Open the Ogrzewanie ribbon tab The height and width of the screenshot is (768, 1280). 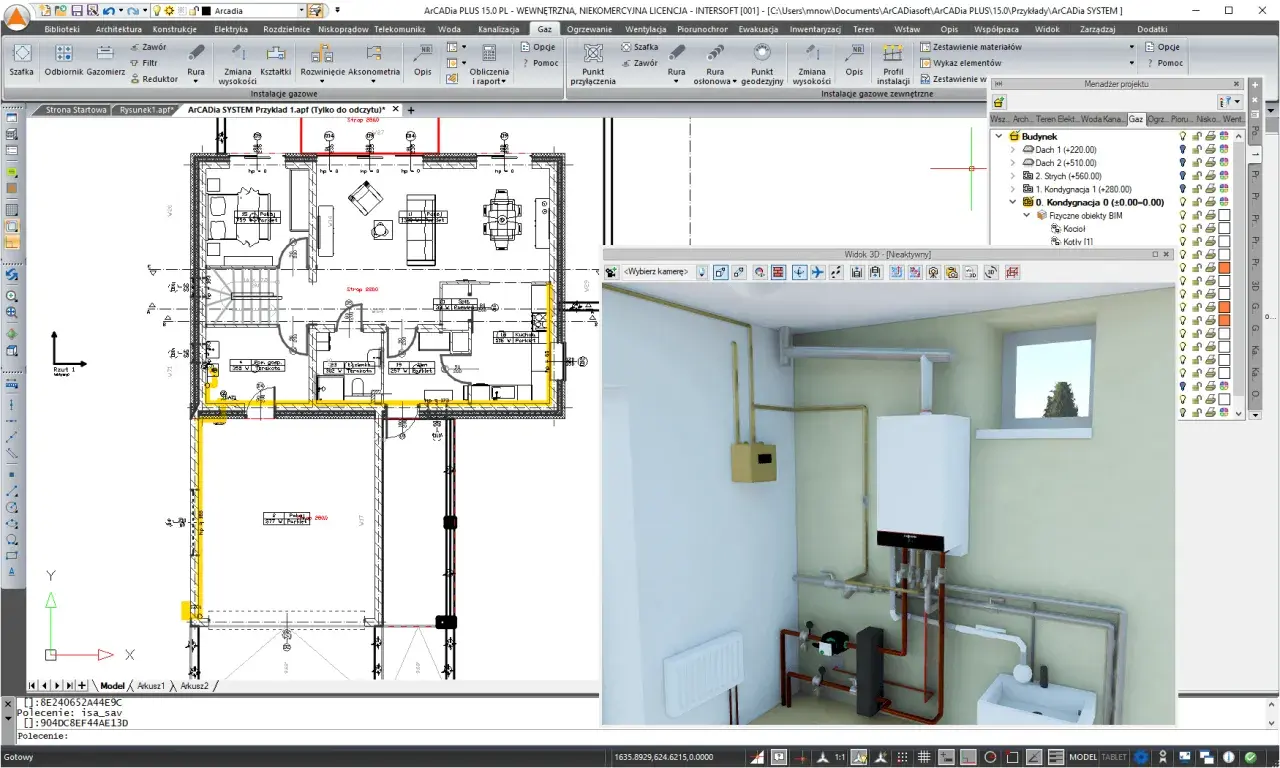pyautogui.click(x=589, y=29)
